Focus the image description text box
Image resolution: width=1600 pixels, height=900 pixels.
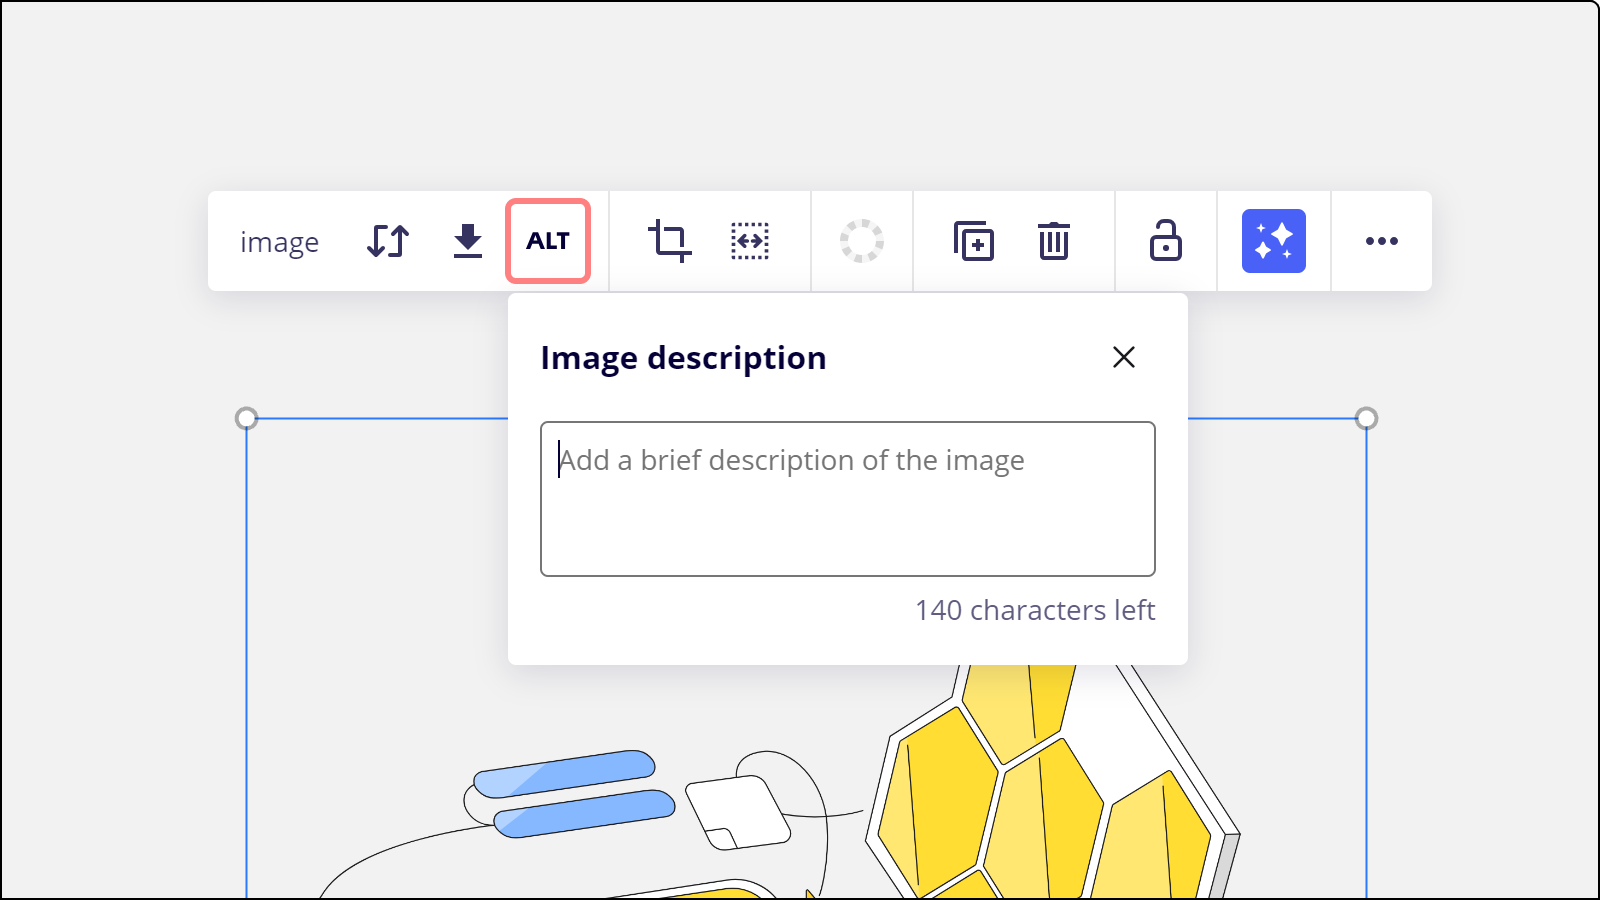click(x=847, y=498)
